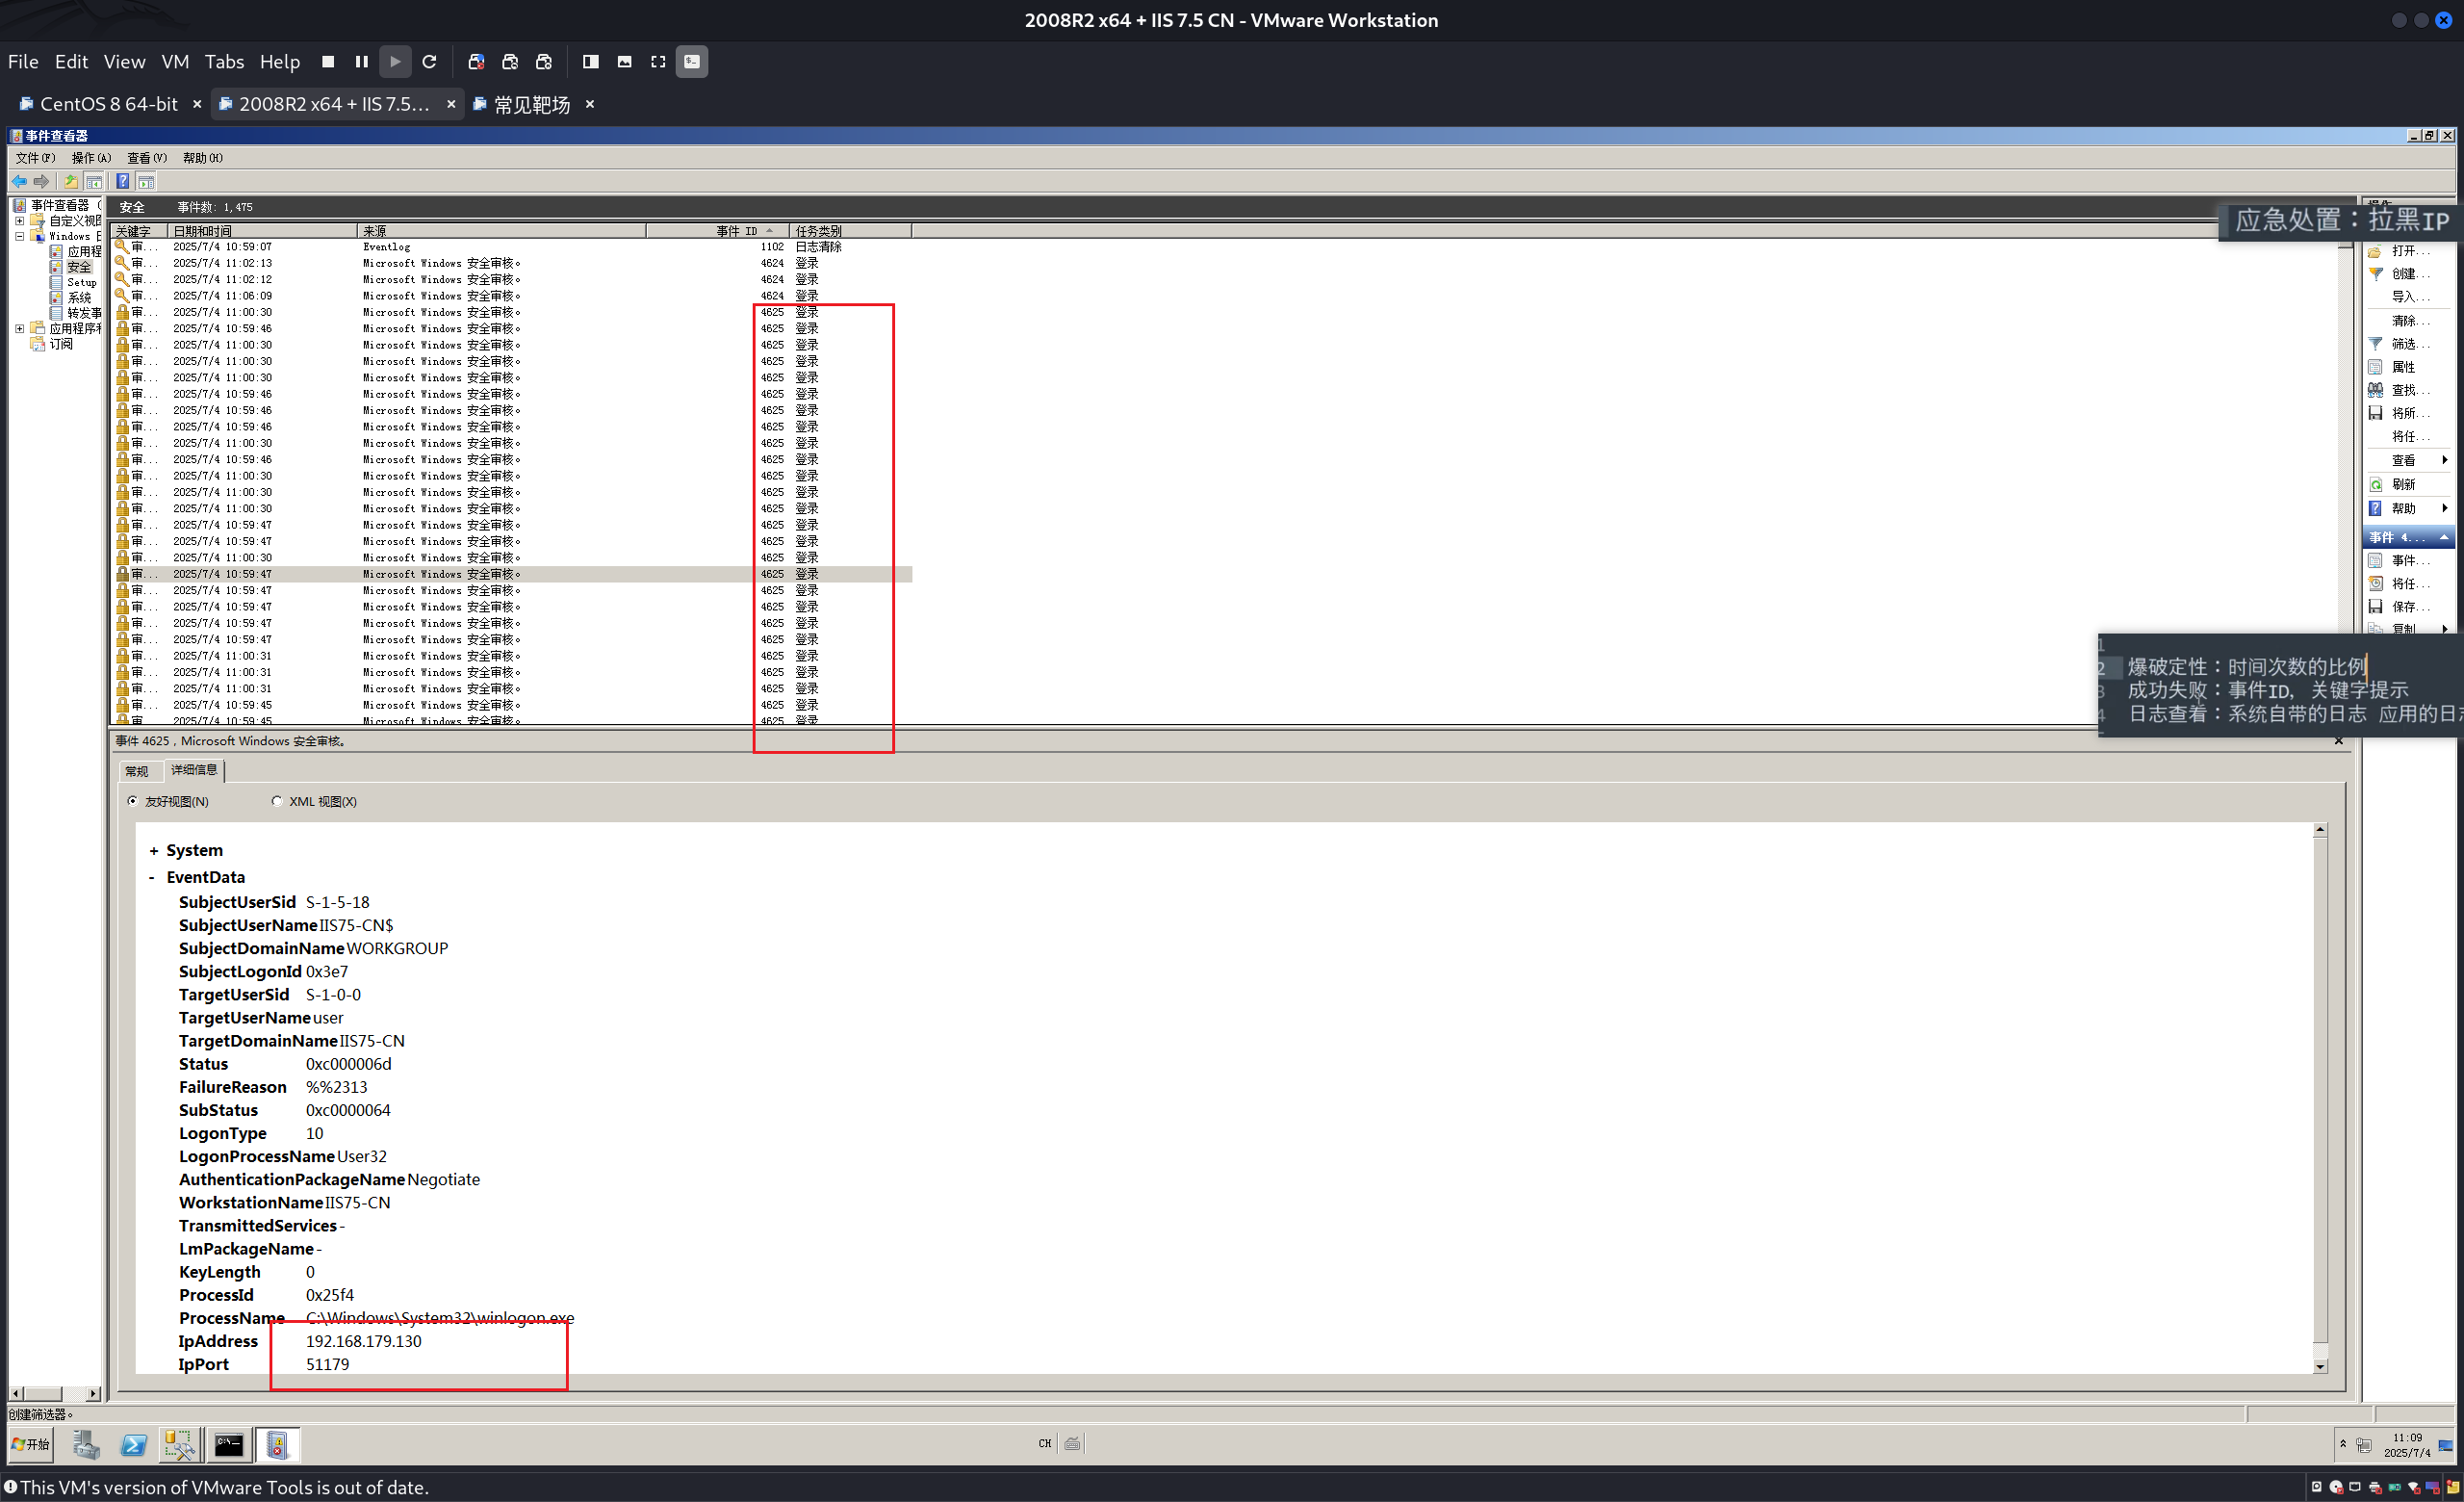Click the 刷新 refresh action
The height and width of the screenshot is (1502, 2464).
click(2402, 484)
